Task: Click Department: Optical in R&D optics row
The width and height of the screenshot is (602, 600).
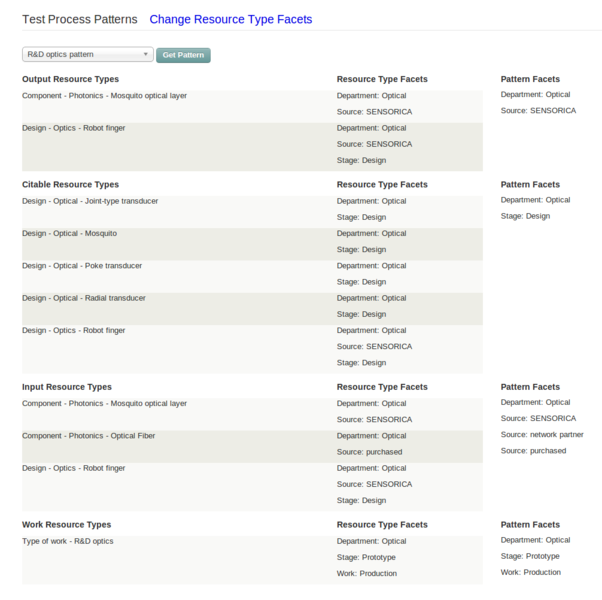Action: point(371,541)
